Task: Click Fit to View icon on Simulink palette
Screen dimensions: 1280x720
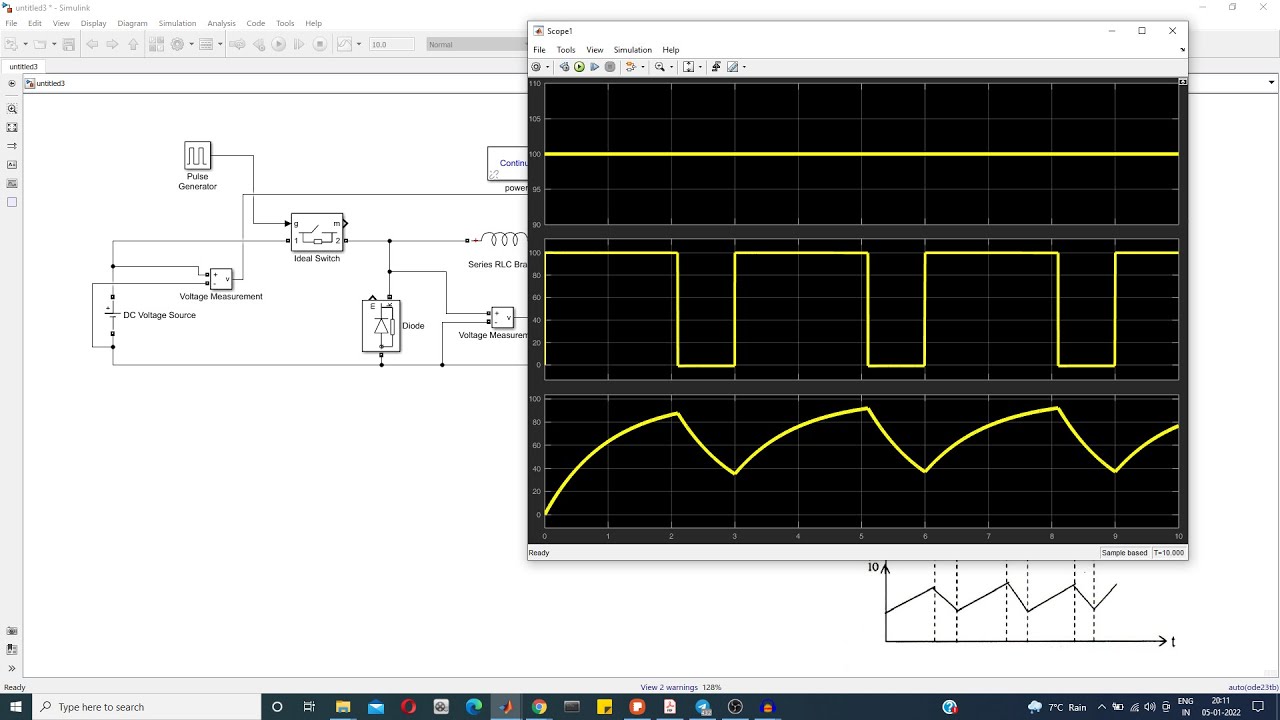Action: click(x=12, y=128)
